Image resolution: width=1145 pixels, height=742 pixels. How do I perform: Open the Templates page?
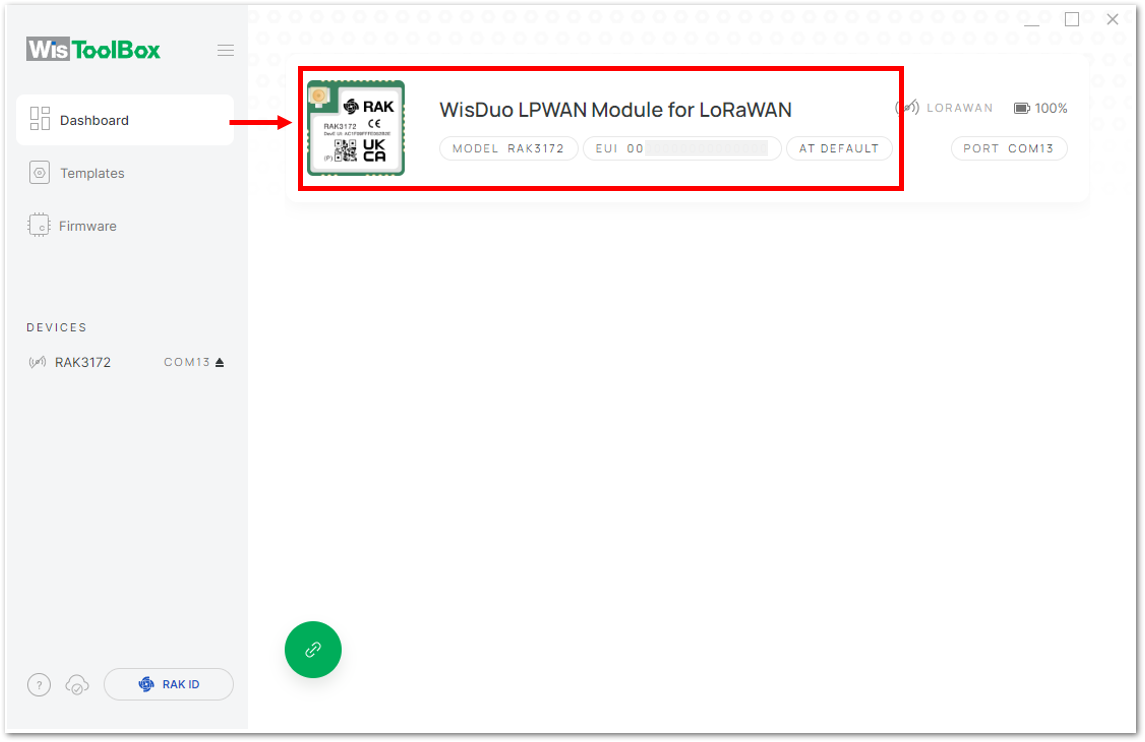point(125,173)
